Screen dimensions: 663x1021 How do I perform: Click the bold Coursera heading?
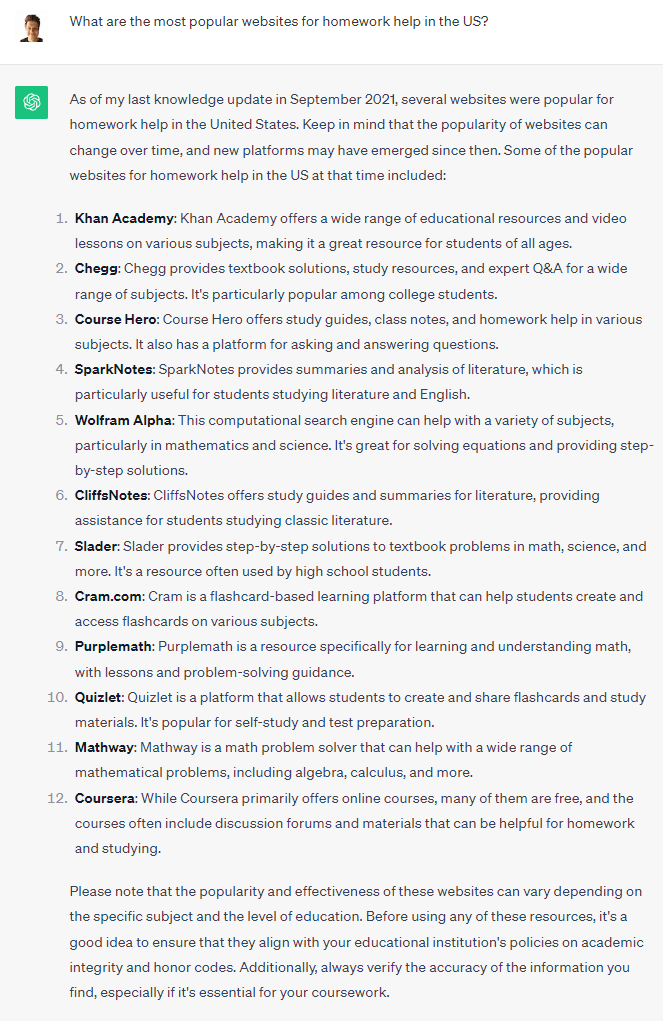pyautogui.click(x=105, y=798)
